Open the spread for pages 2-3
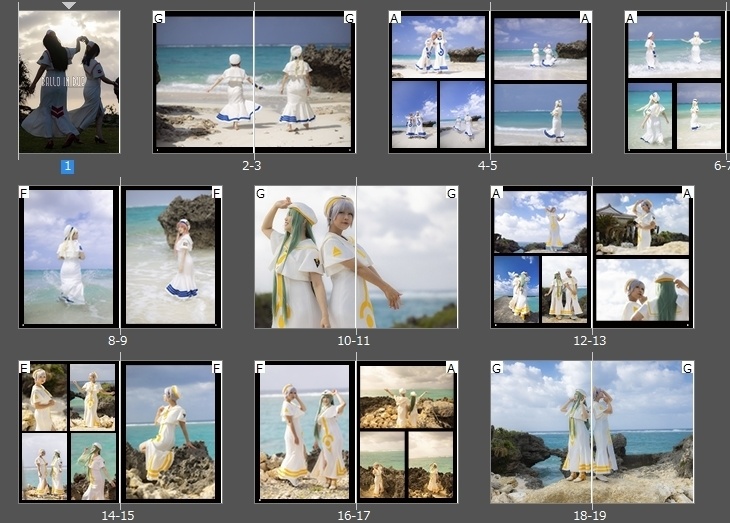The image size is (730, 523). (254, 82)
